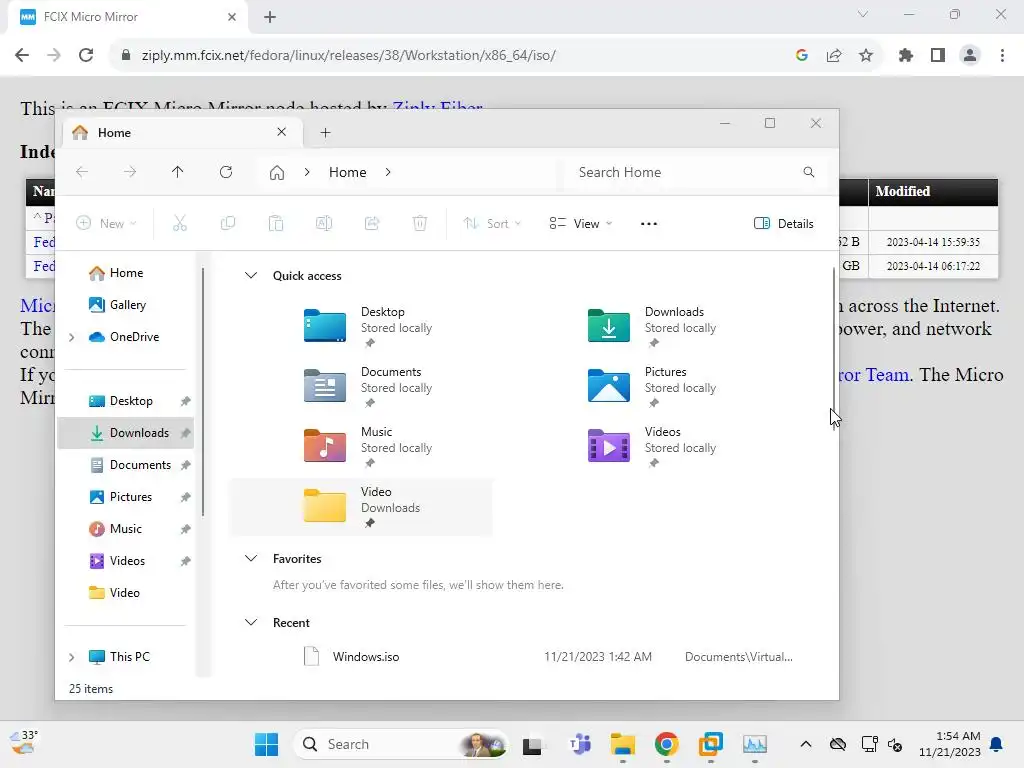Open Chrome three-dot menu
The image size is (1024, 768).
point(1002,56)
